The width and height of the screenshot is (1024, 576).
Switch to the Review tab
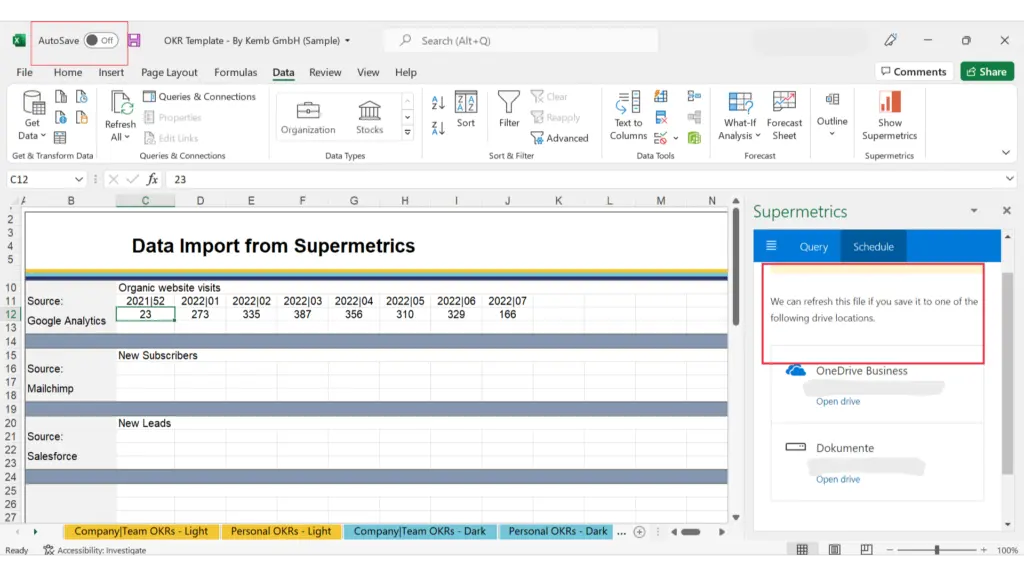tap(325, 72)
